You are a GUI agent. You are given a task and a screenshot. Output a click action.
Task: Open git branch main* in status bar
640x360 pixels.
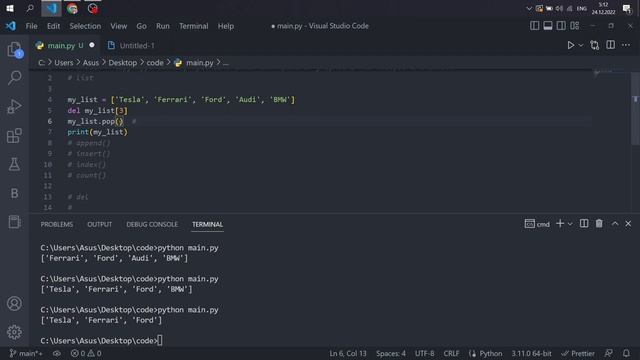(26, 353)
